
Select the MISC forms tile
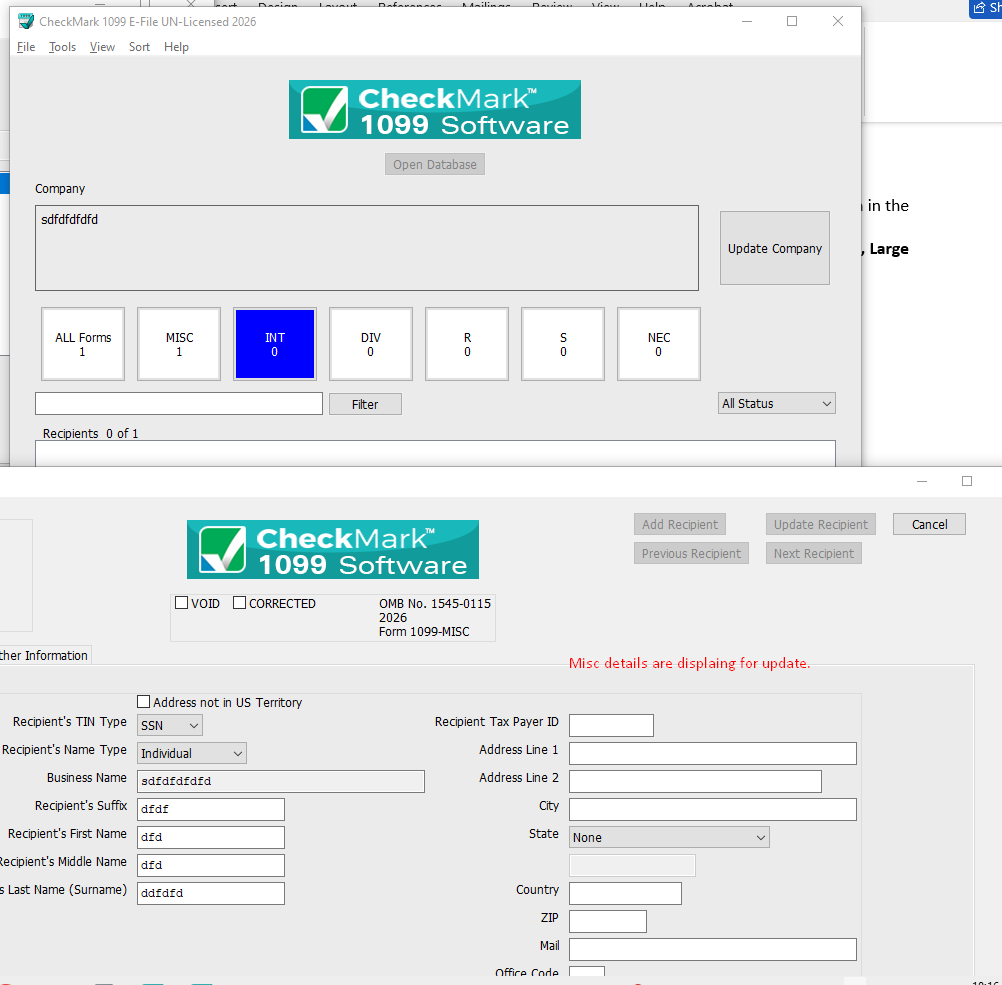[x=179, y=344]
